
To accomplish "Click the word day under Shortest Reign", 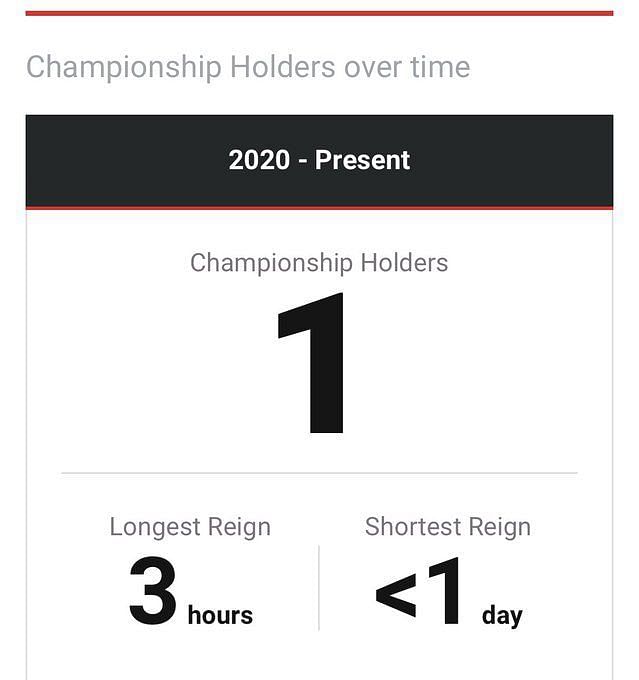I will click(502, 616).
